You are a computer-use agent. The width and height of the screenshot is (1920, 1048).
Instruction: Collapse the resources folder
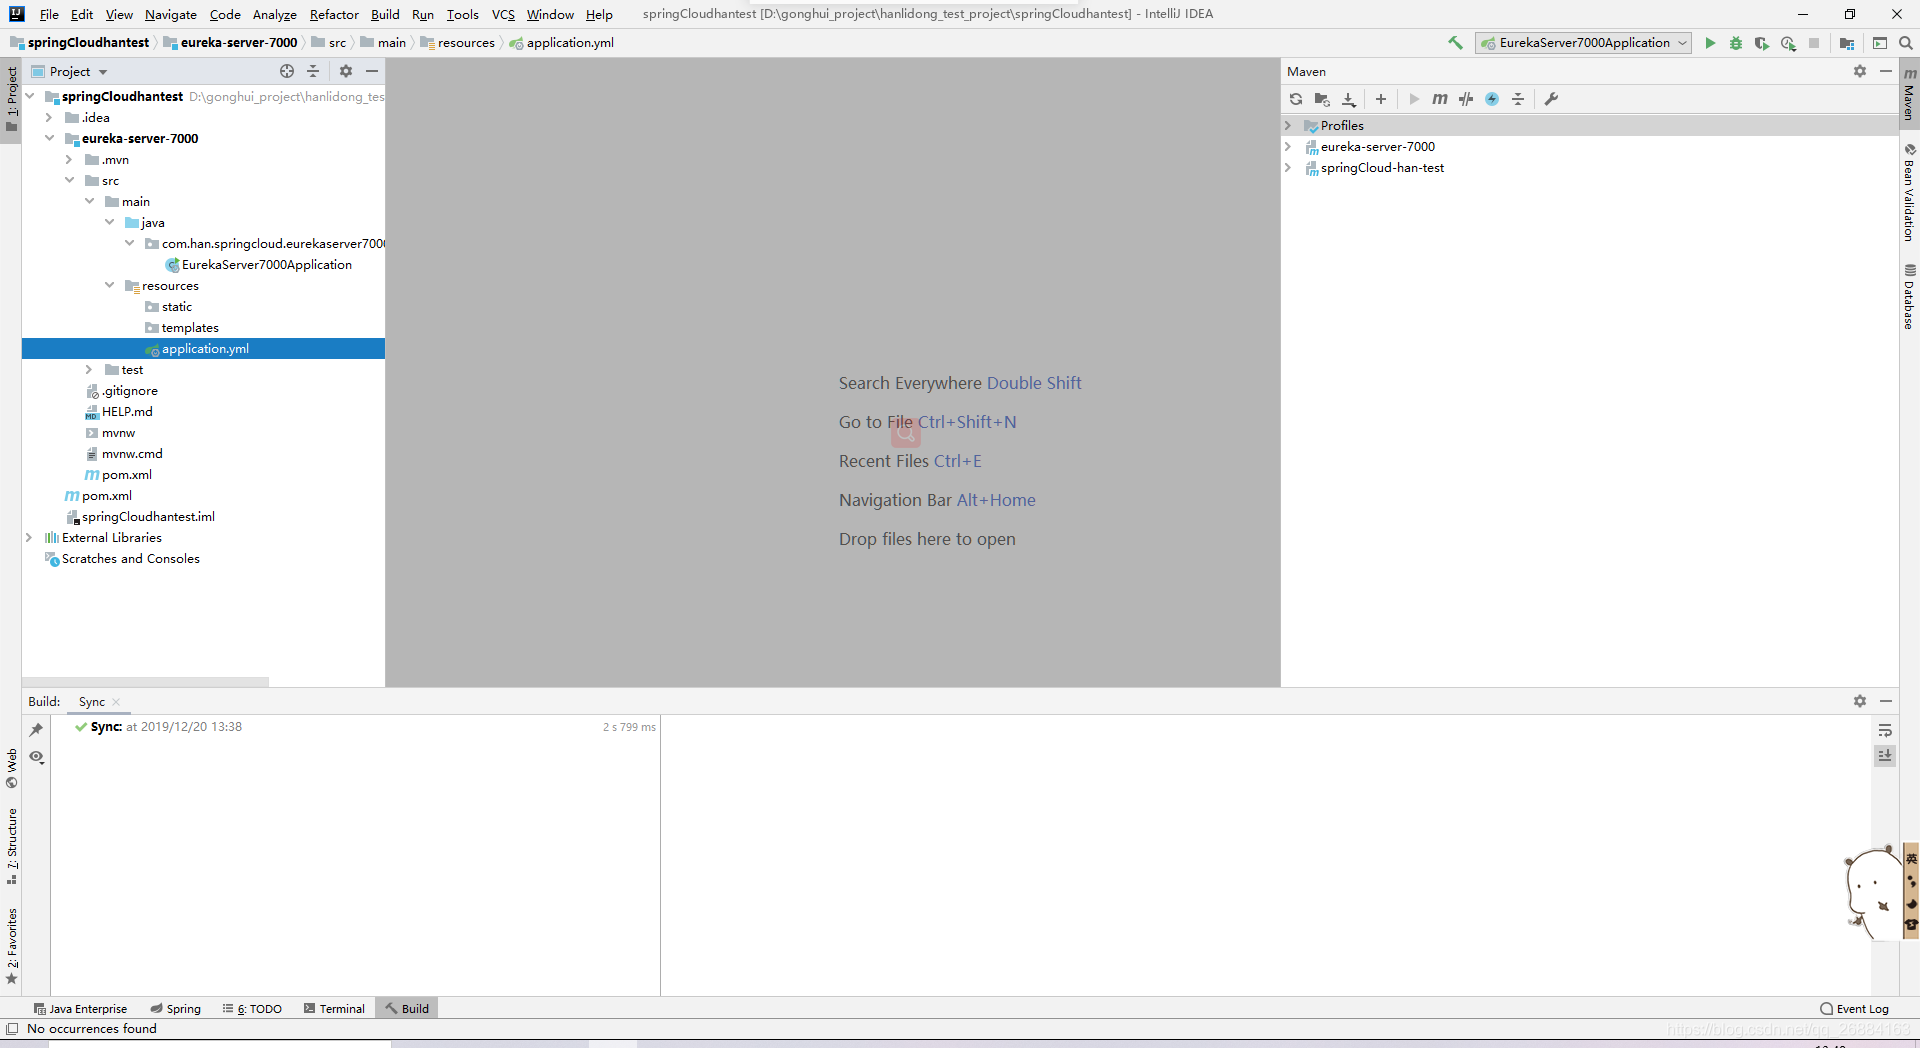click(x=109, y=286)
